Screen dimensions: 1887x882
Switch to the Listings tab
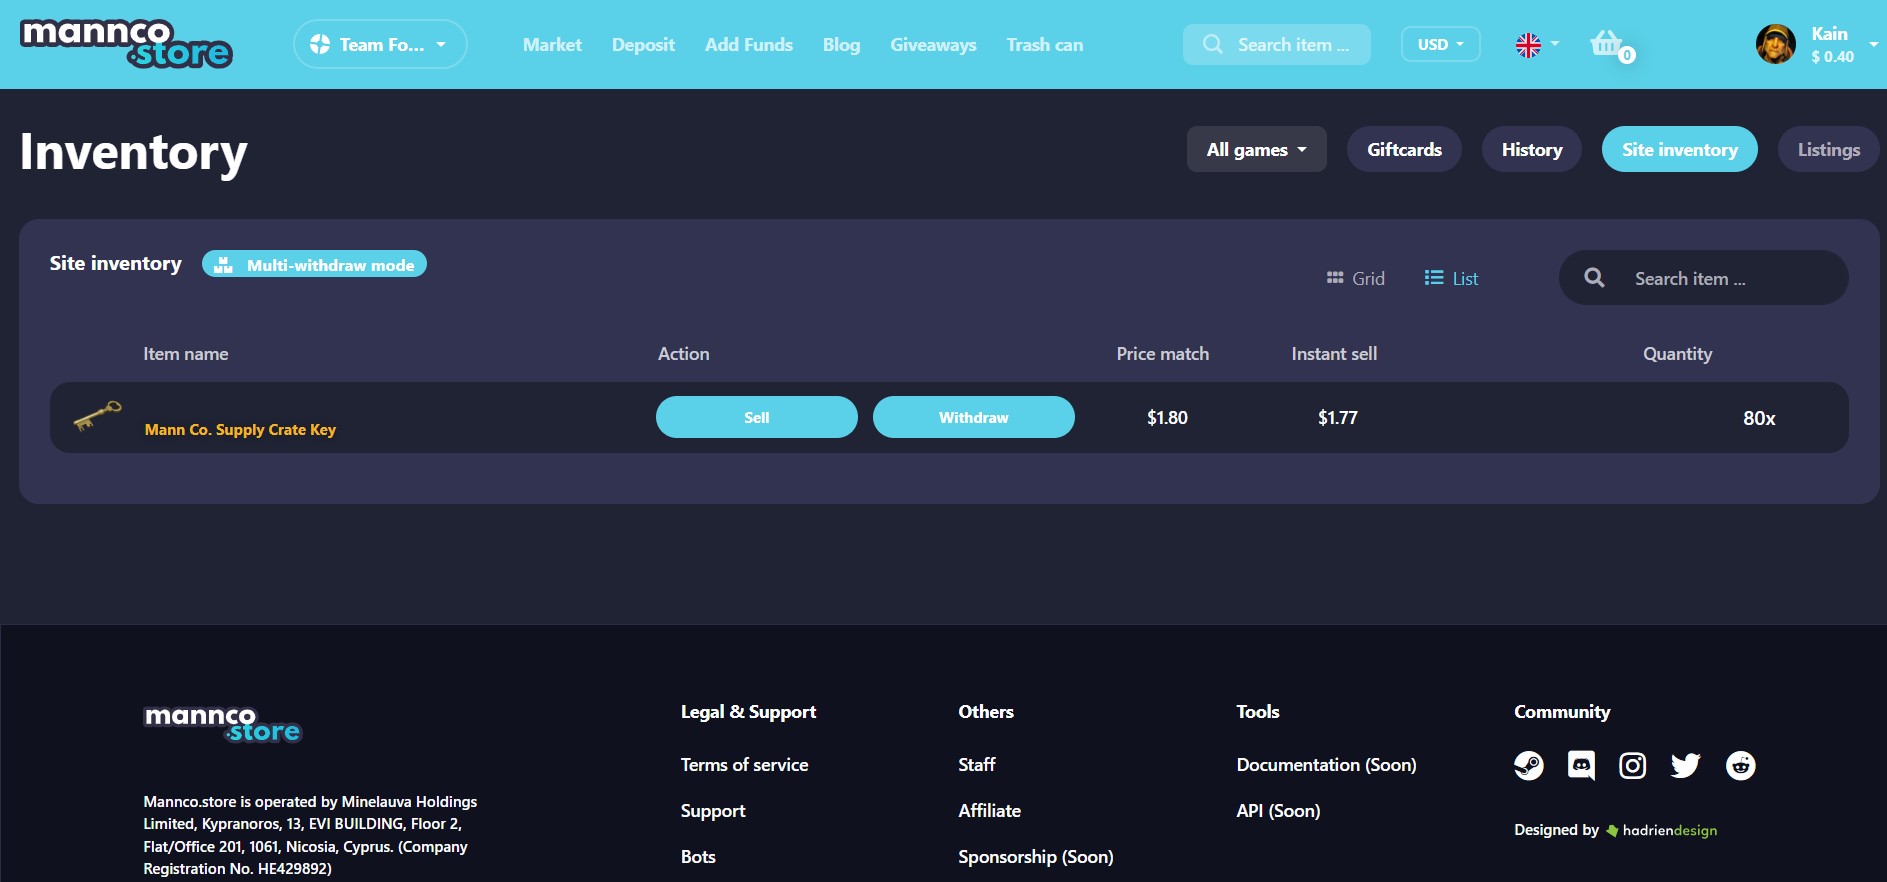pyautogui.click(x=1829, y=149)
